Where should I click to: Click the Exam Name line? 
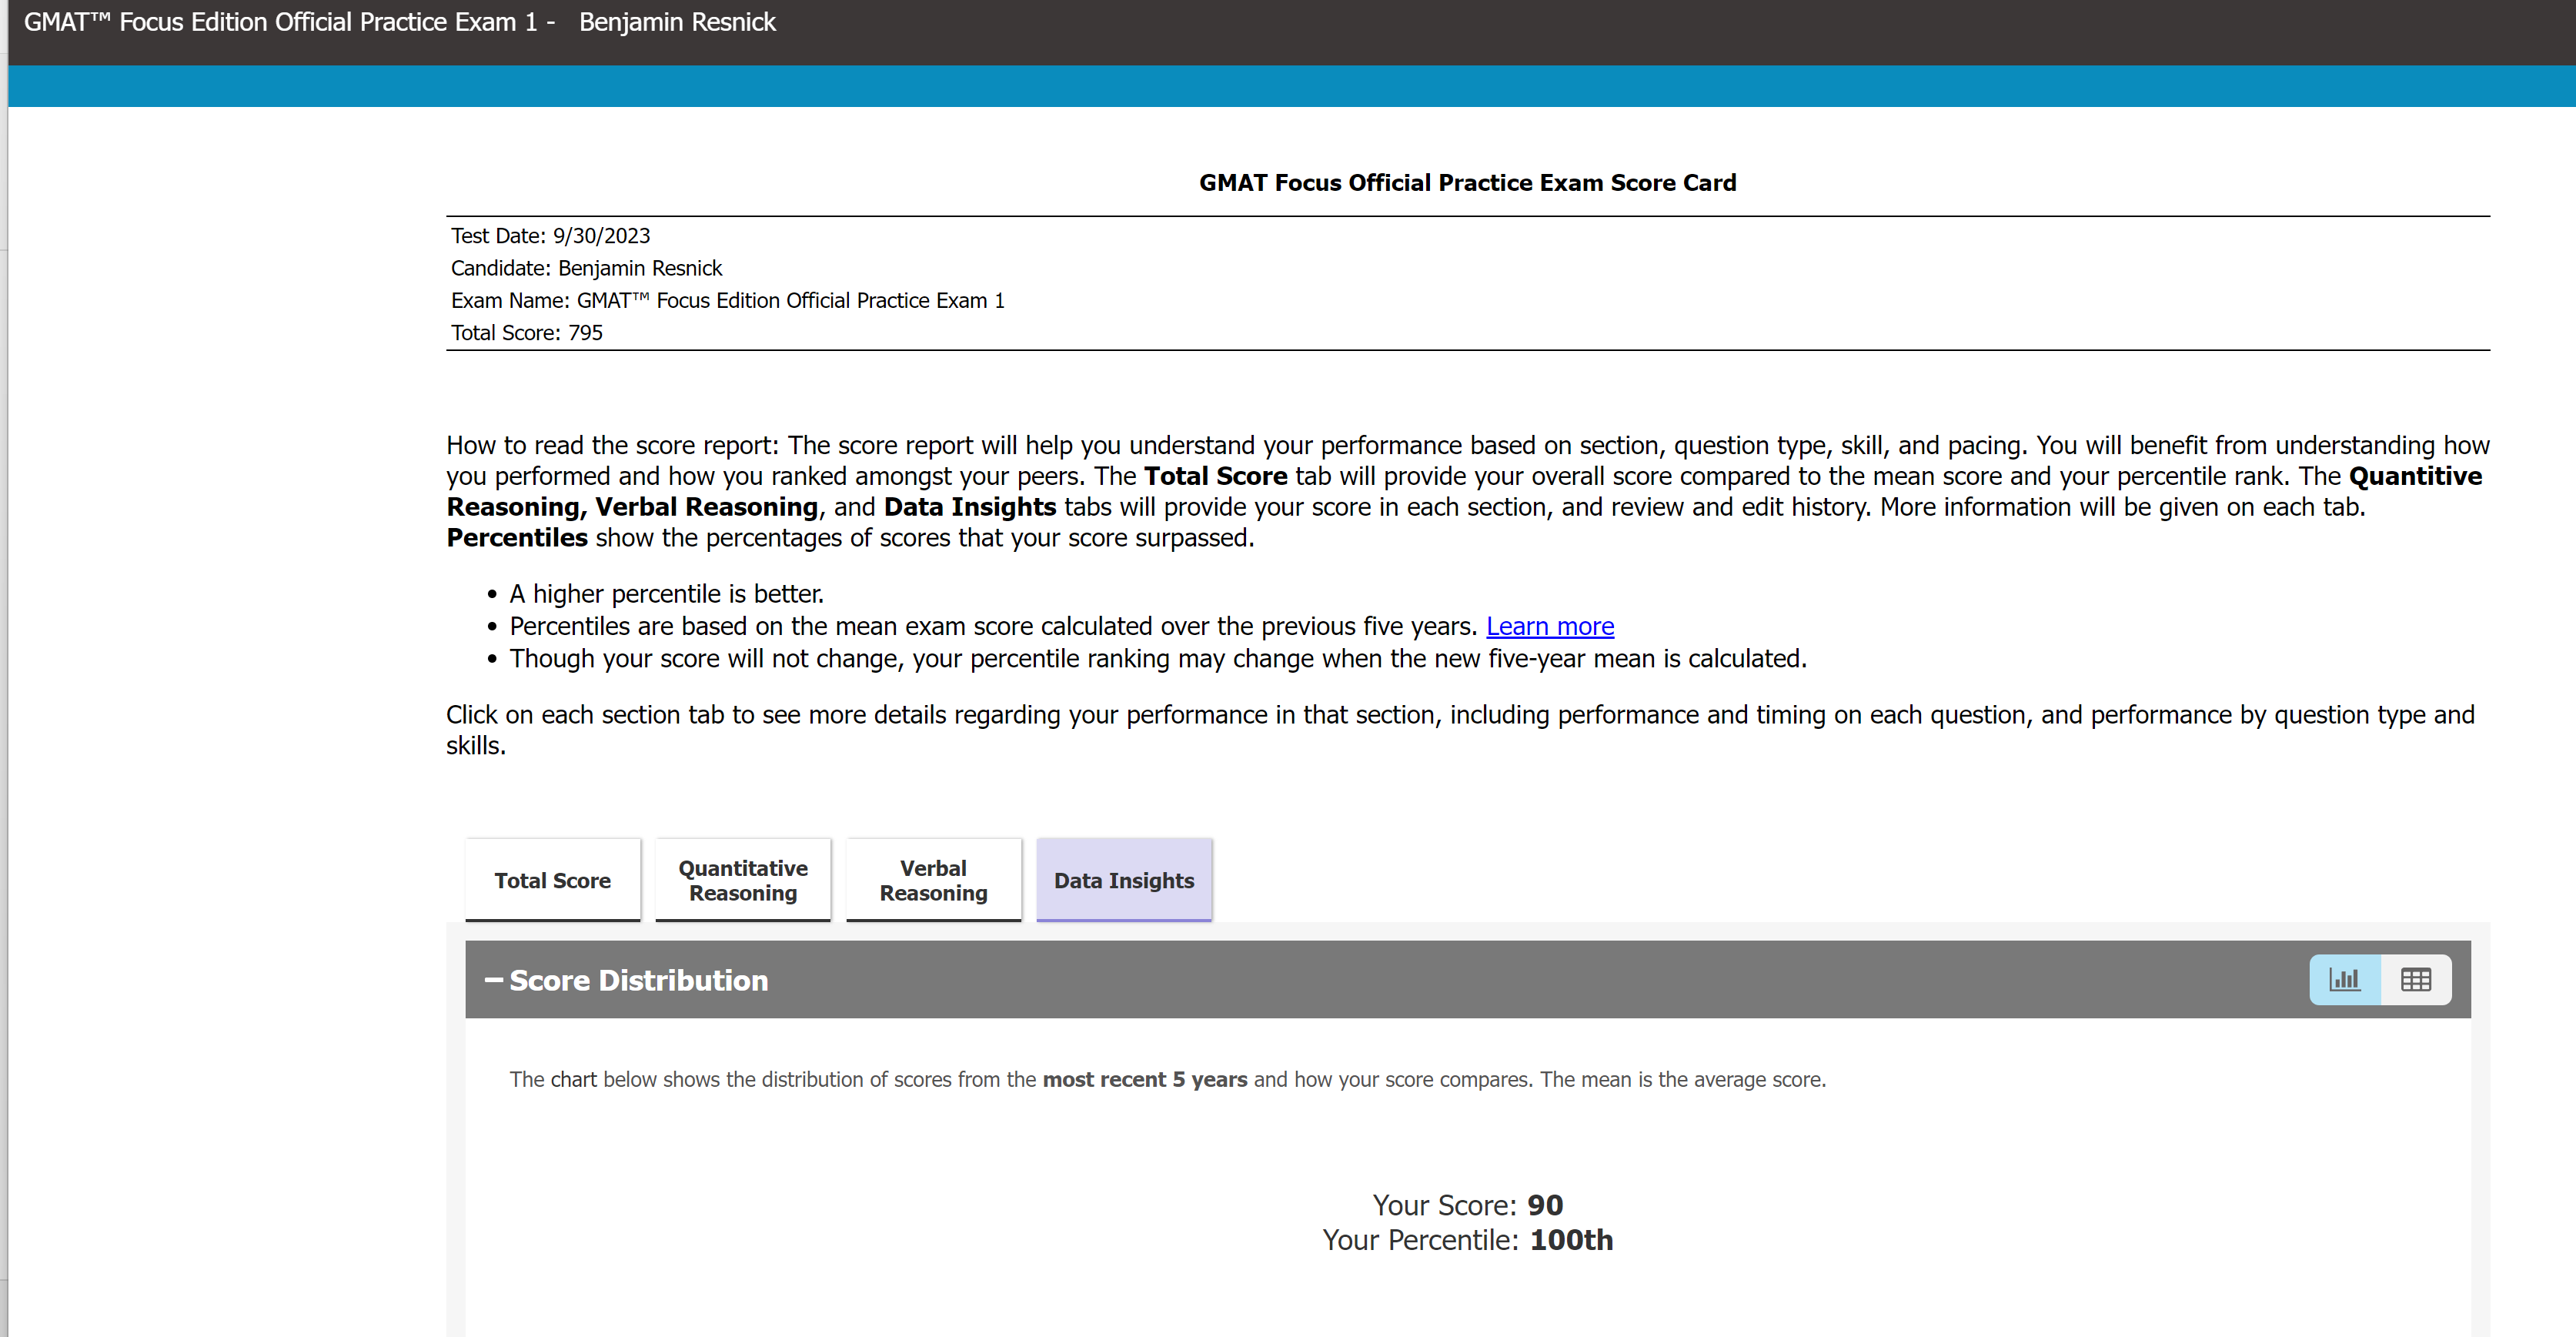(x=728, y=300)
